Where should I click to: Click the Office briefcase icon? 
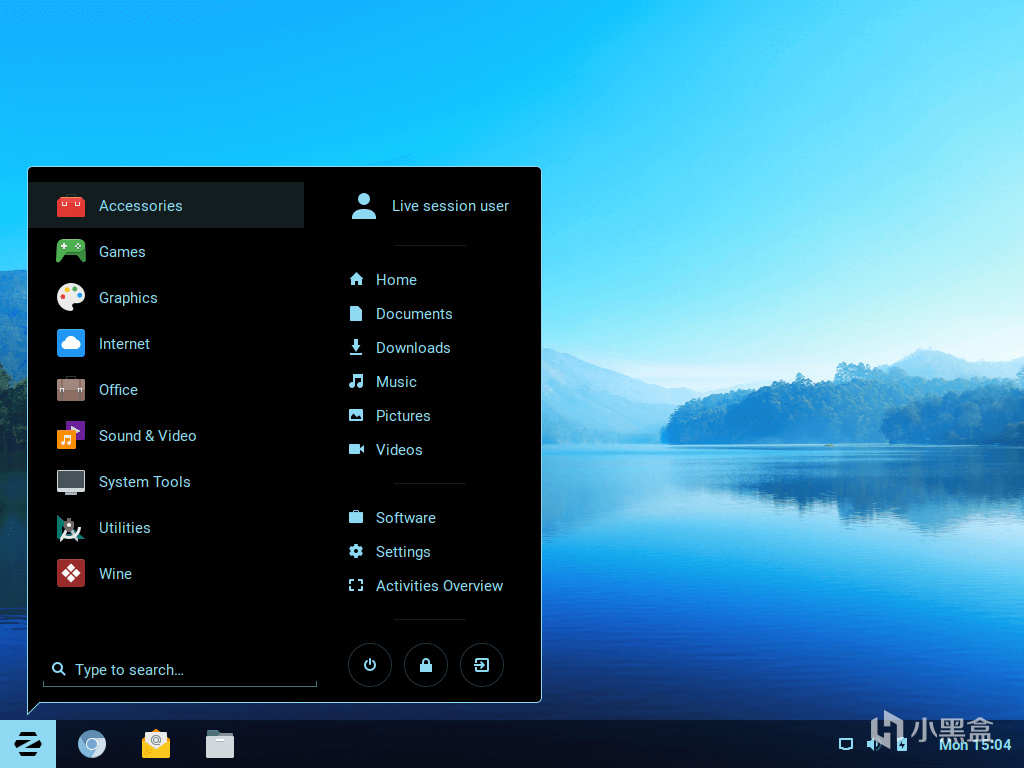pyautogui.click(x=71, y=390)
